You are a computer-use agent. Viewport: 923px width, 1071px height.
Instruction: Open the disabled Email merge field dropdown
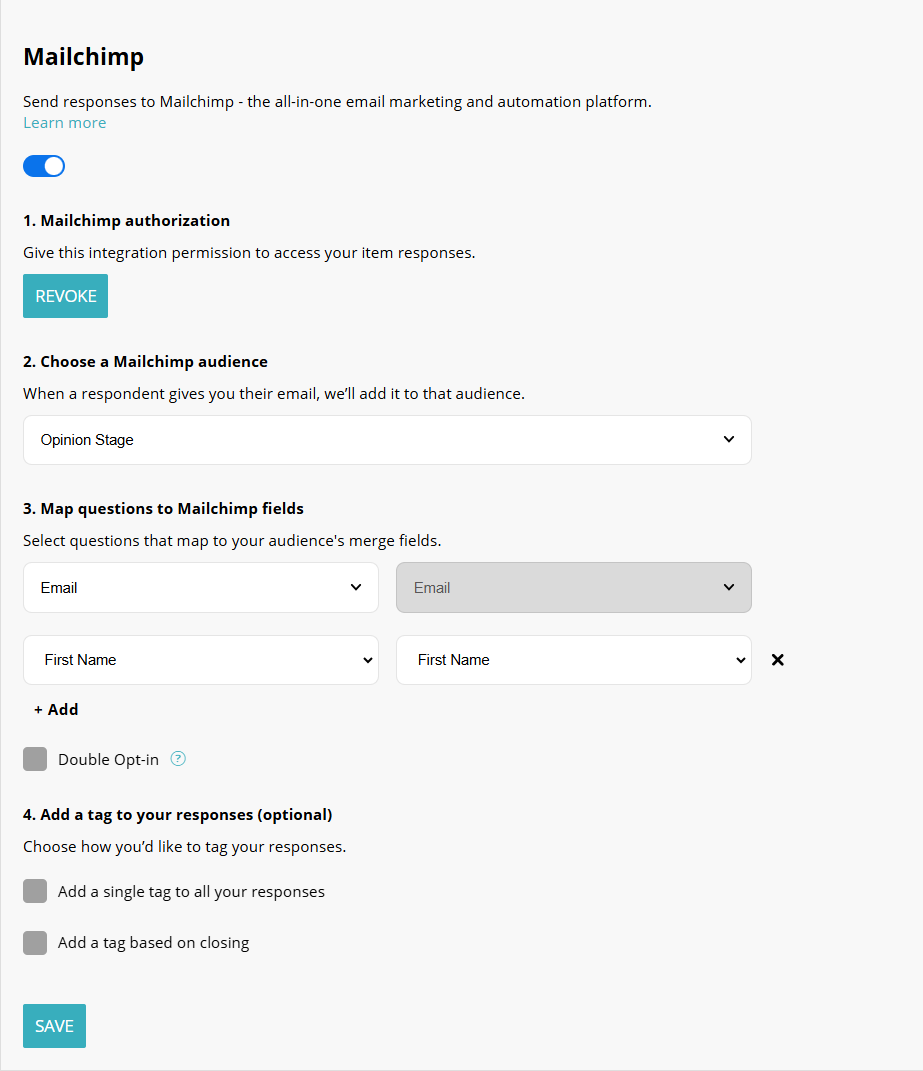click(x=573, y=587)
